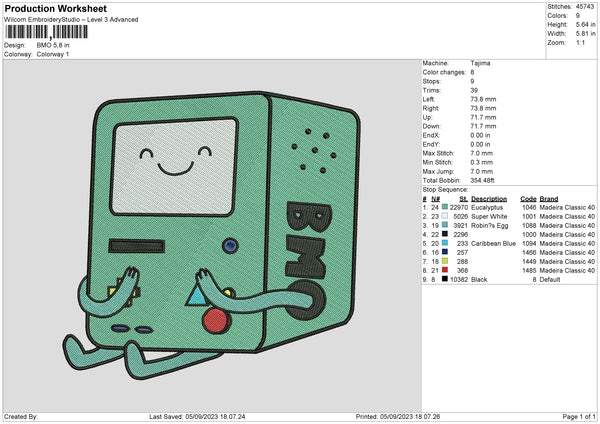Click the stitch count "10382" for Black
The height and width of the screenshot is (424, 600).
point(459,280)
